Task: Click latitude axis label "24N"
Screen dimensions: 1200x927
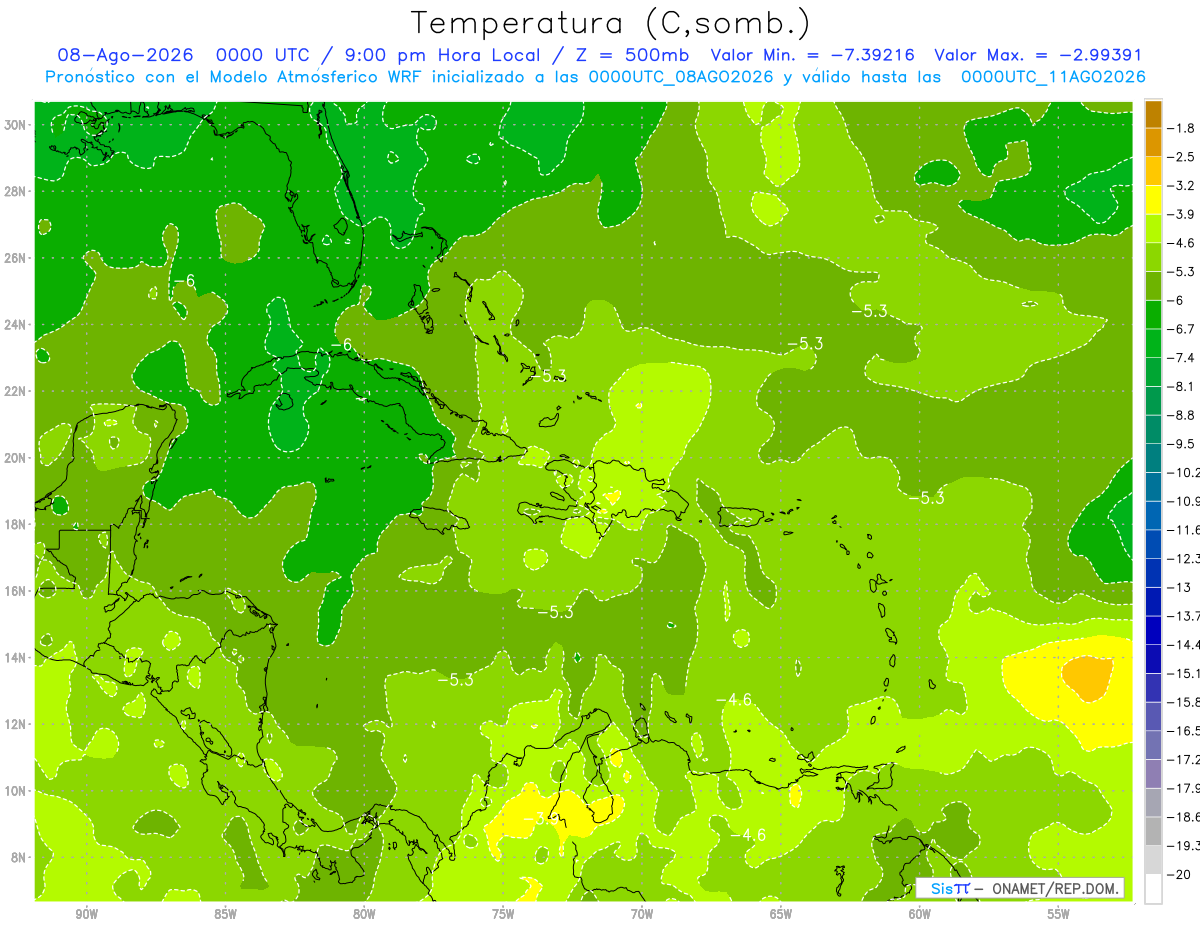Action: pos(16,325)
